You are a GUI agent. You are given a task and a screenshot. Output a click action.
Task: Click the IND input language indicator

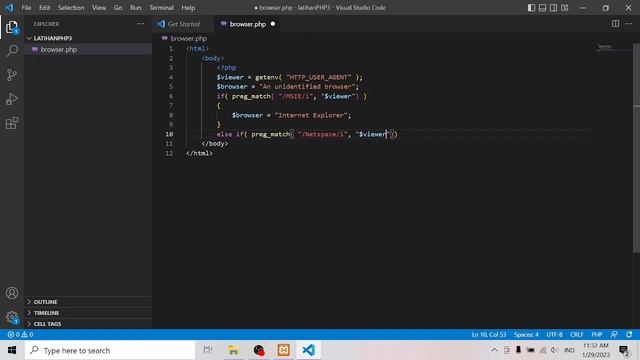(569, 350)
